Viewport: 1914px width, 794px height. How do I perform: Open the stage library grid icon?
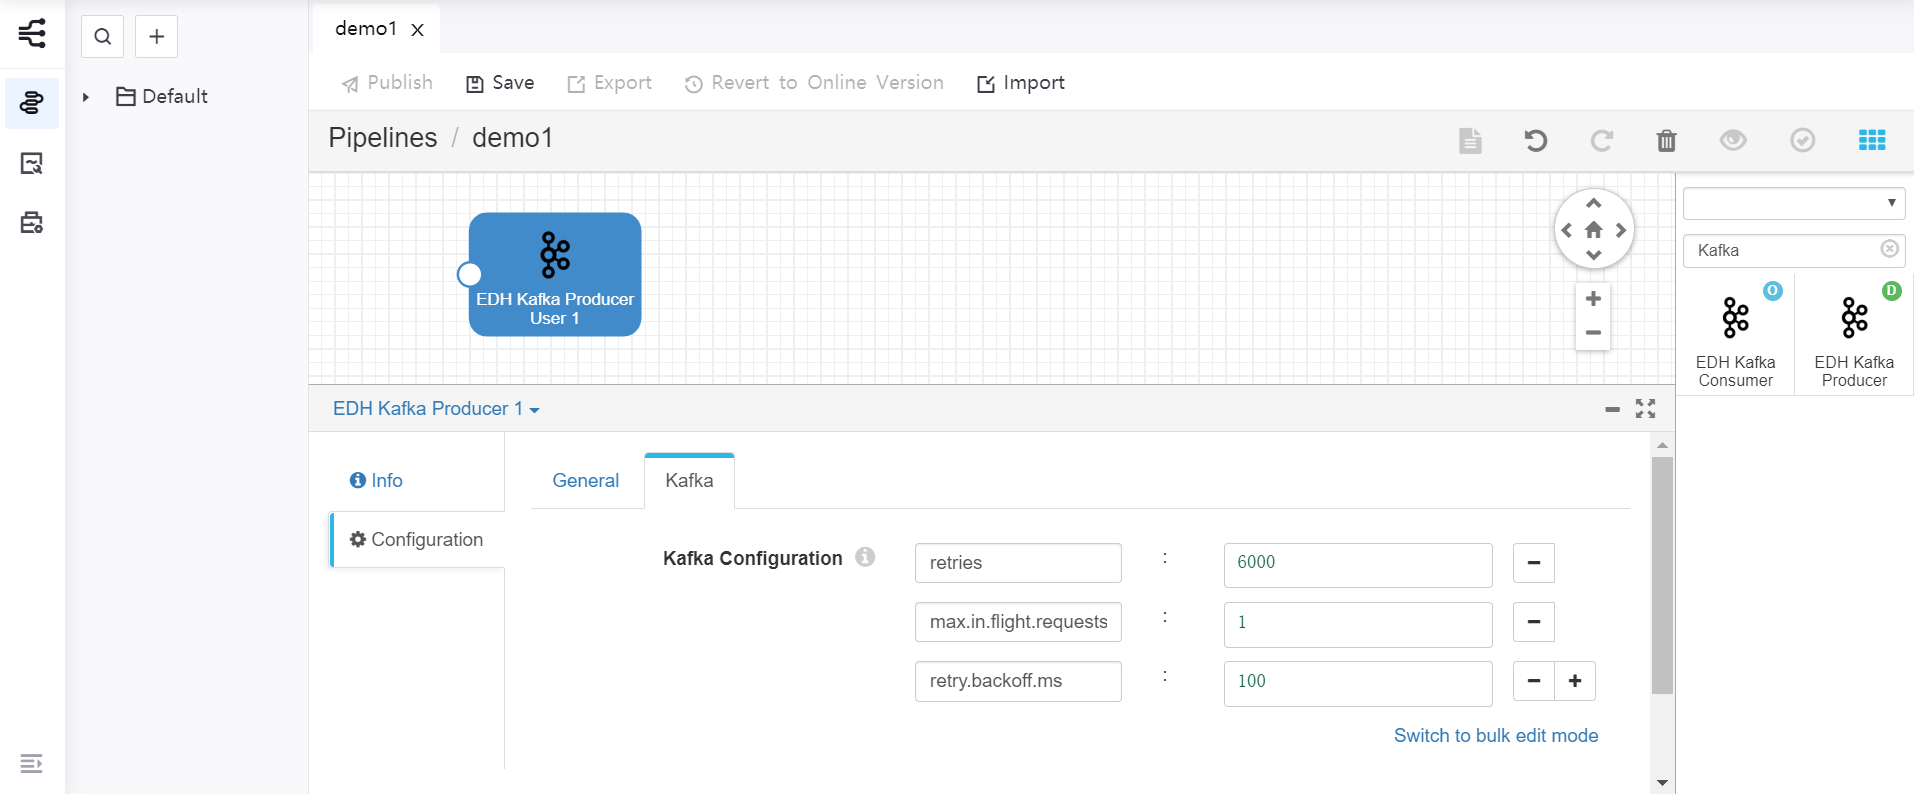pyautogui.click(x=1871, y=141)
